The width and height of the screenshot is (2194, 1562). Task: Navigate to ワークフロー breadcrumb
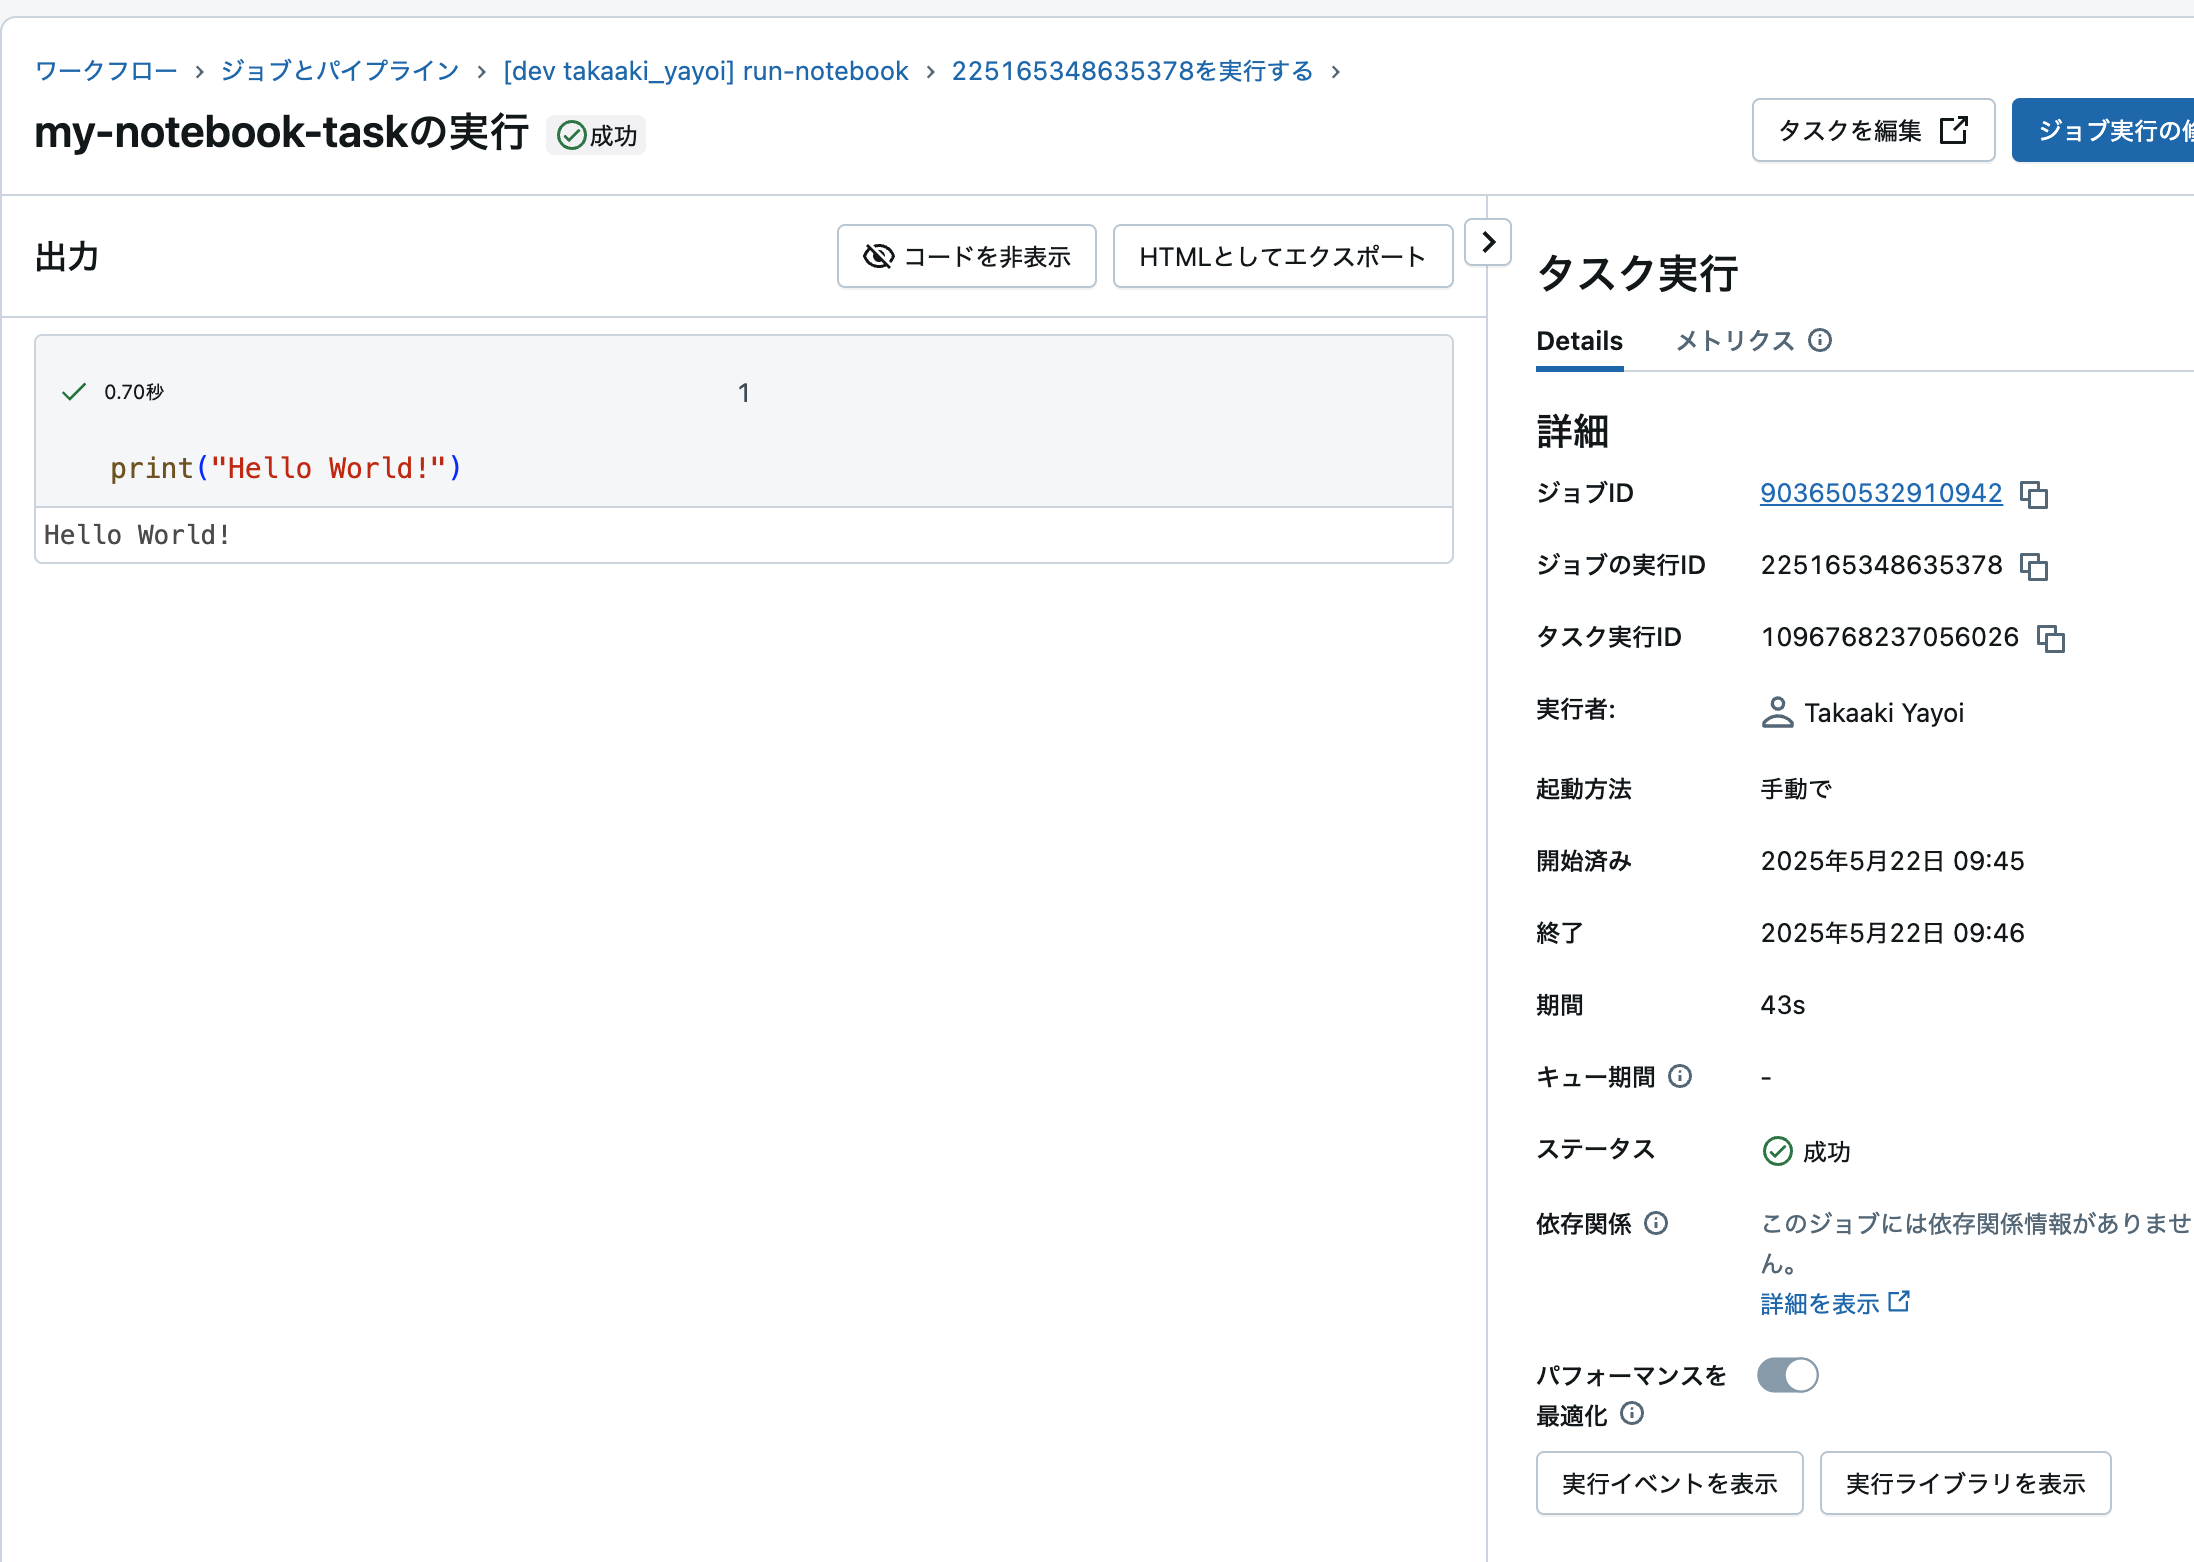103,70
